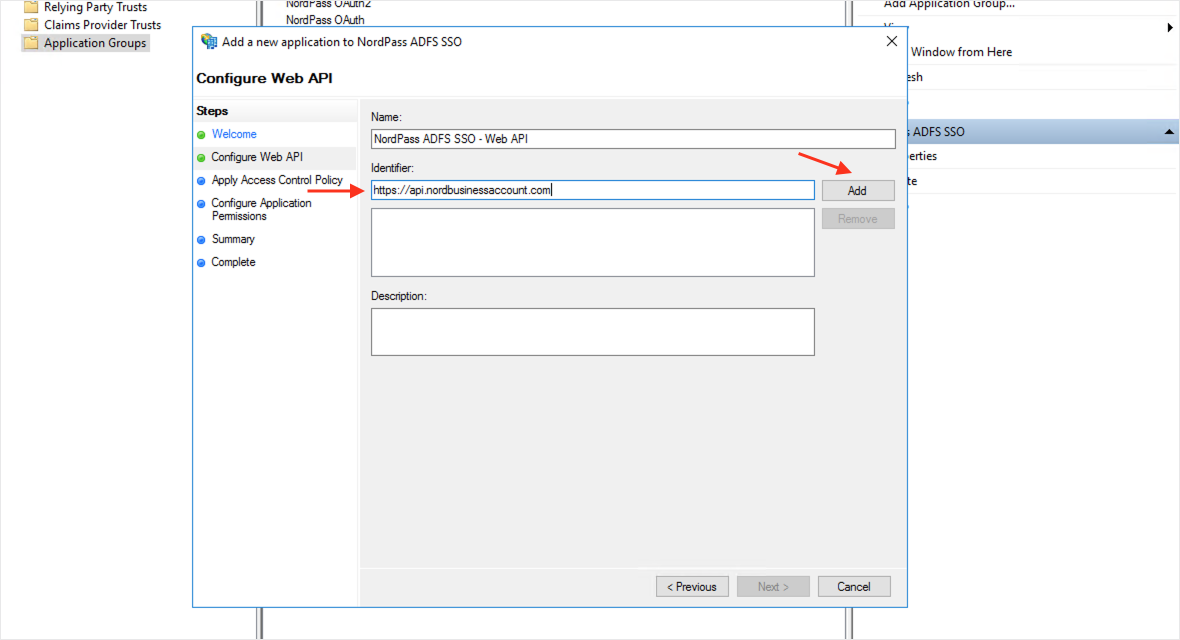Collapse the ADFS SSO actions section
Screen dimensions: 1180x640
(1169, 132)
